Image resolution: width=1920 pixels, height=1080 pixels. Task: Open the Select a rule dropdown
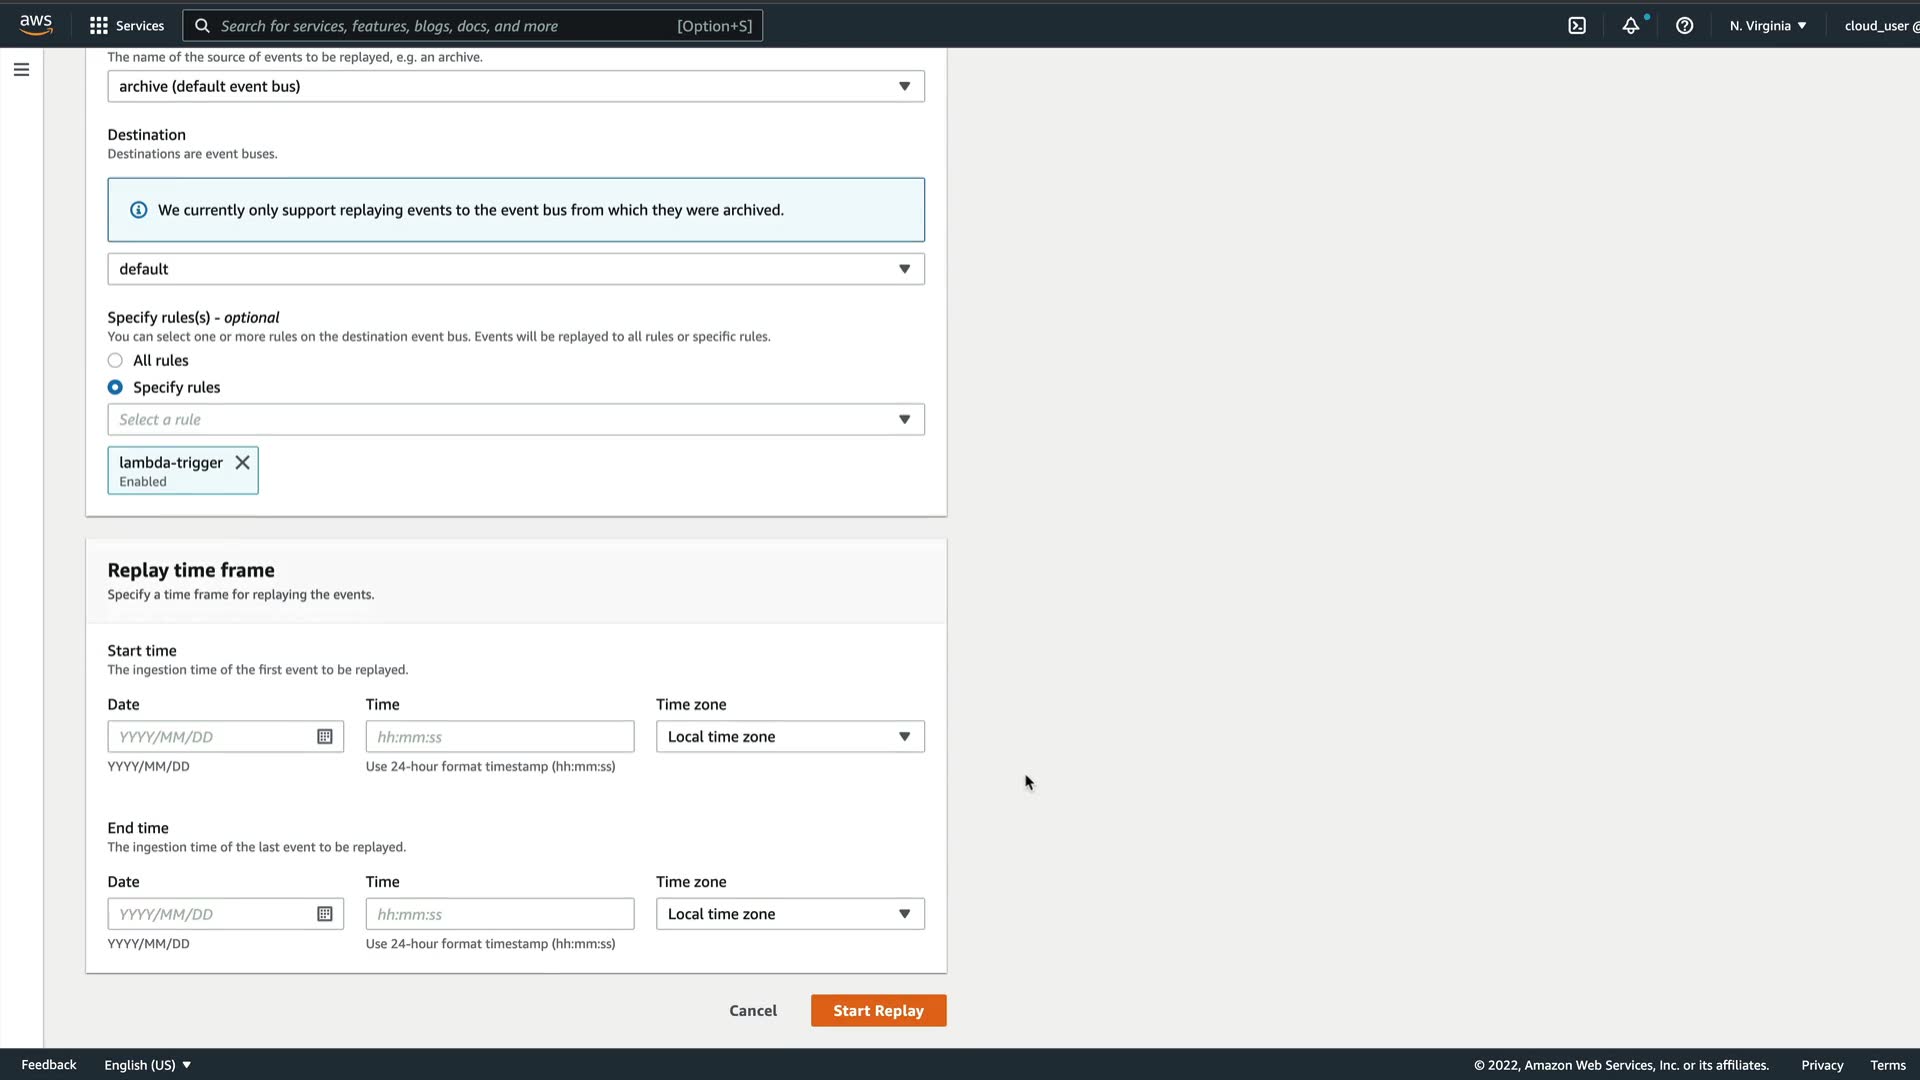tap(515, 420)
